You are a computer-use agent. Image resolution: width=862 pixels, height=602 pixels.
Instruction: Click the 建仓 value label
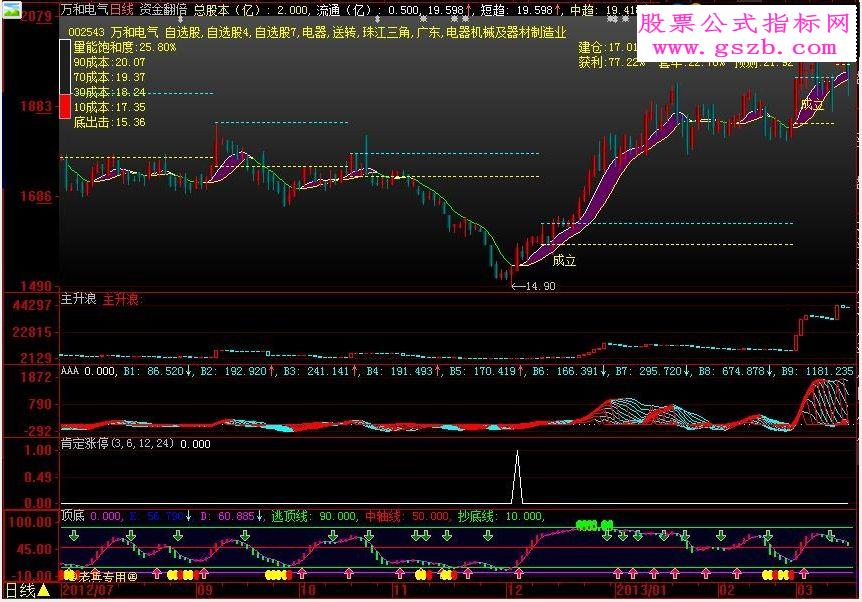(607, 47)
